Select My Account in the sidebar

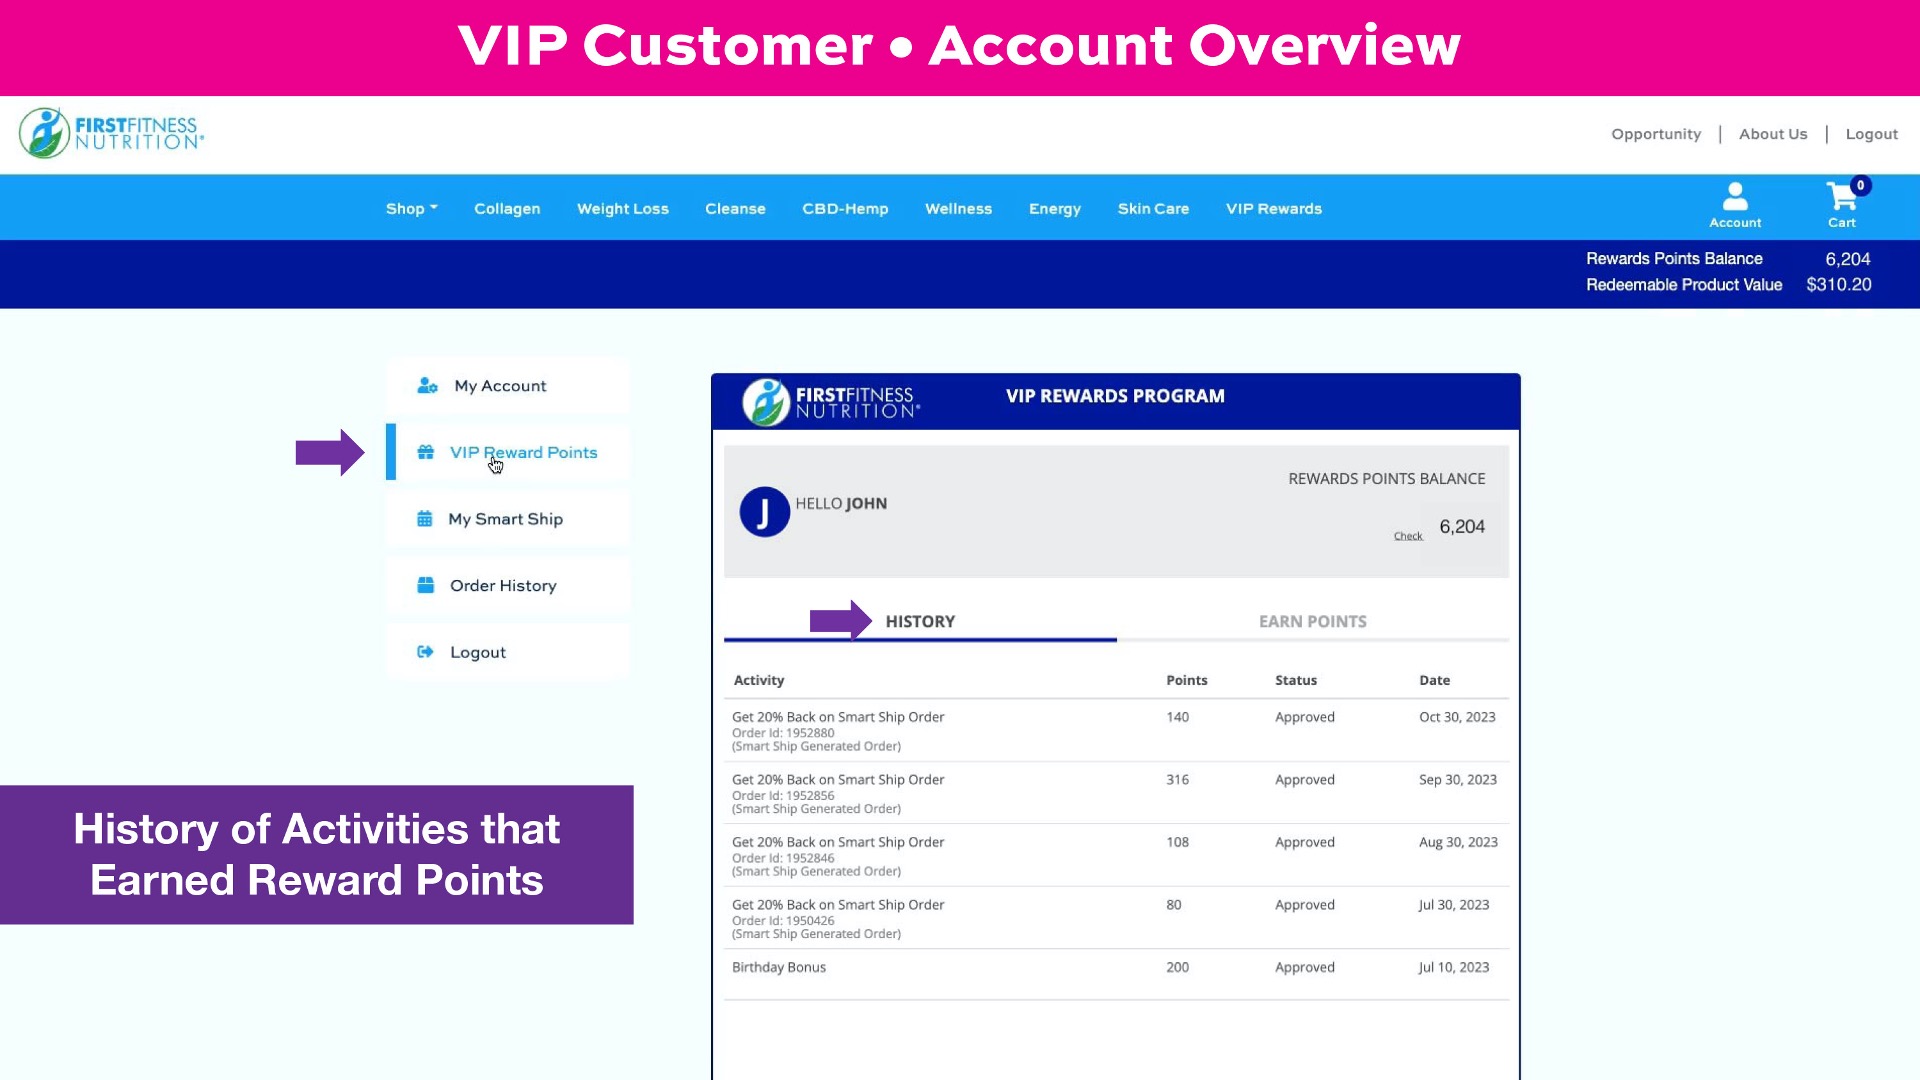(508, 385)
